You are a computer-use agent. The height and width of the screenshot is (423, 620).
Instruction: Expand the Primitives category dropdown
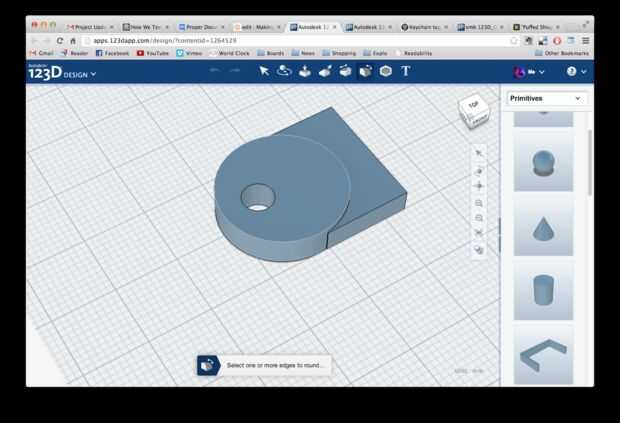coord(545,98)
